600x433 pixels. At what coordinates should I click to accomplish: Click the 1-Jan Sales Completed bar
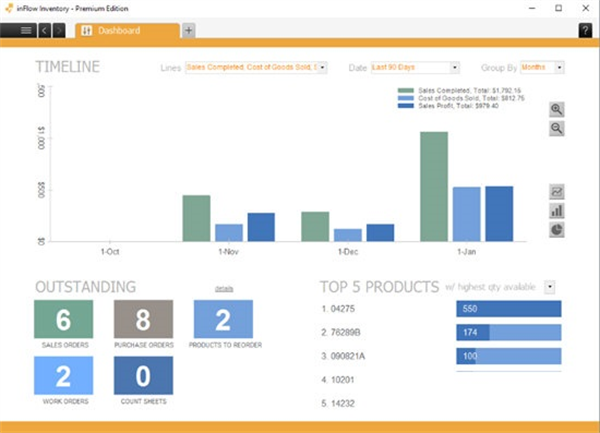coord(434,186)
